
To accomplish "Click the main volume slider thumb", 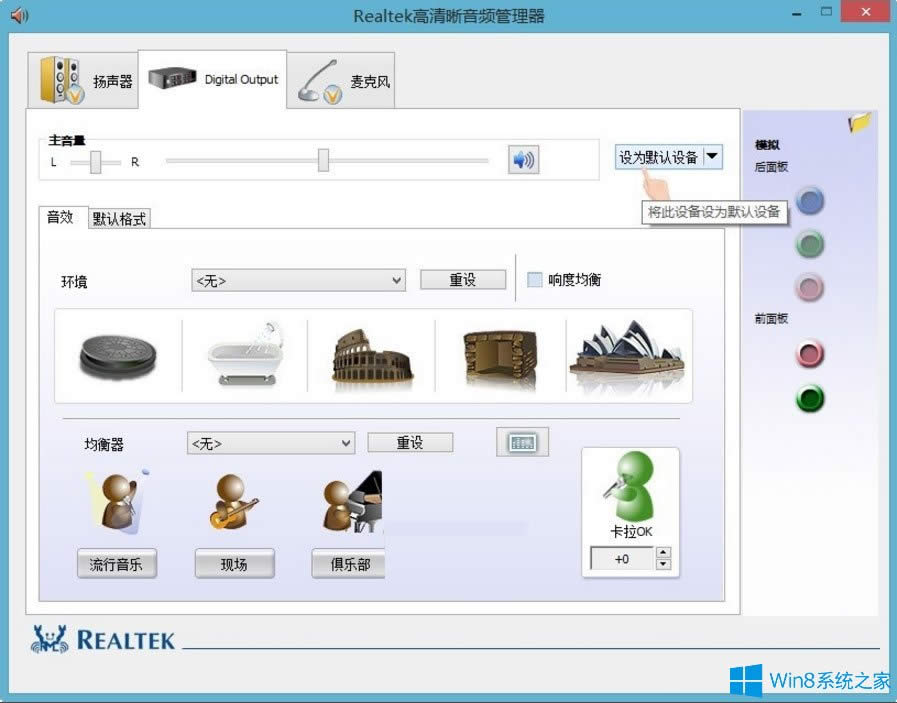I will (323, 160).
